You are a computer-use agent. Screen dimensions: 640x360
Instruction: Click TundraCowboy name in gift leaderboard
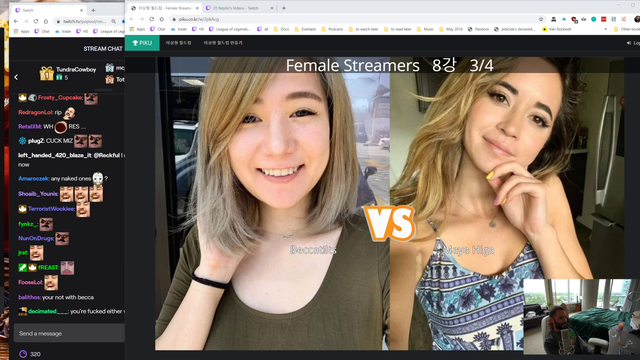click(x=76, y=69)
